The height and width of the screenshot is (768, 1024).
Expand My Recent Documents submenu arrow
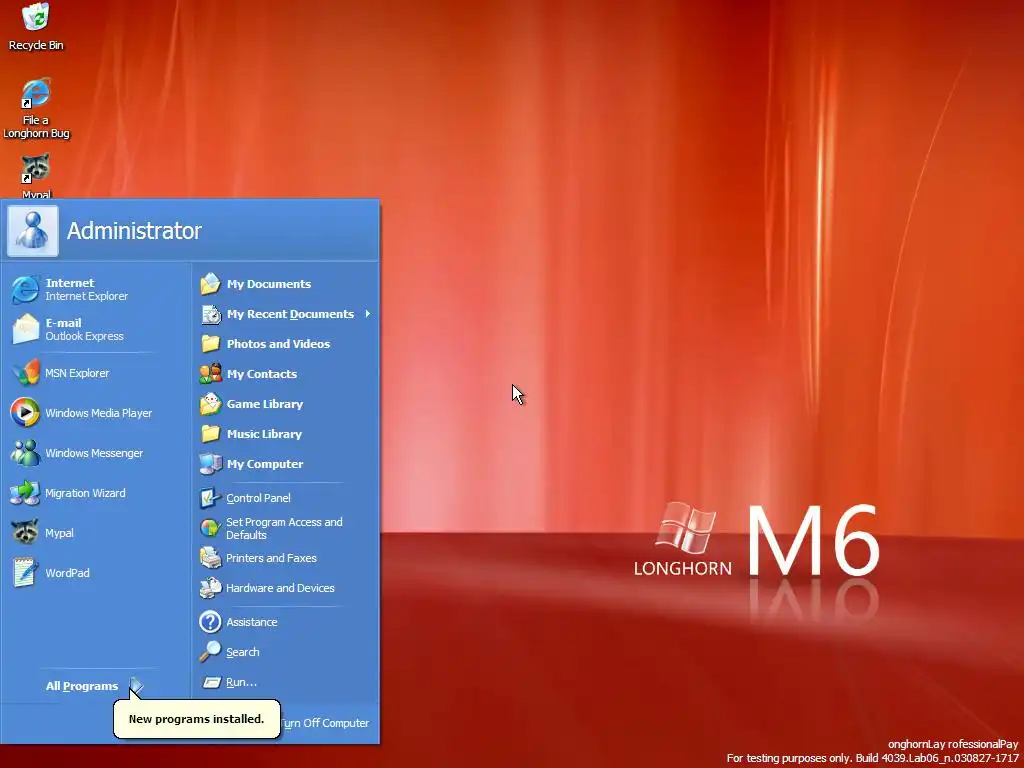(x=368, y=314)
